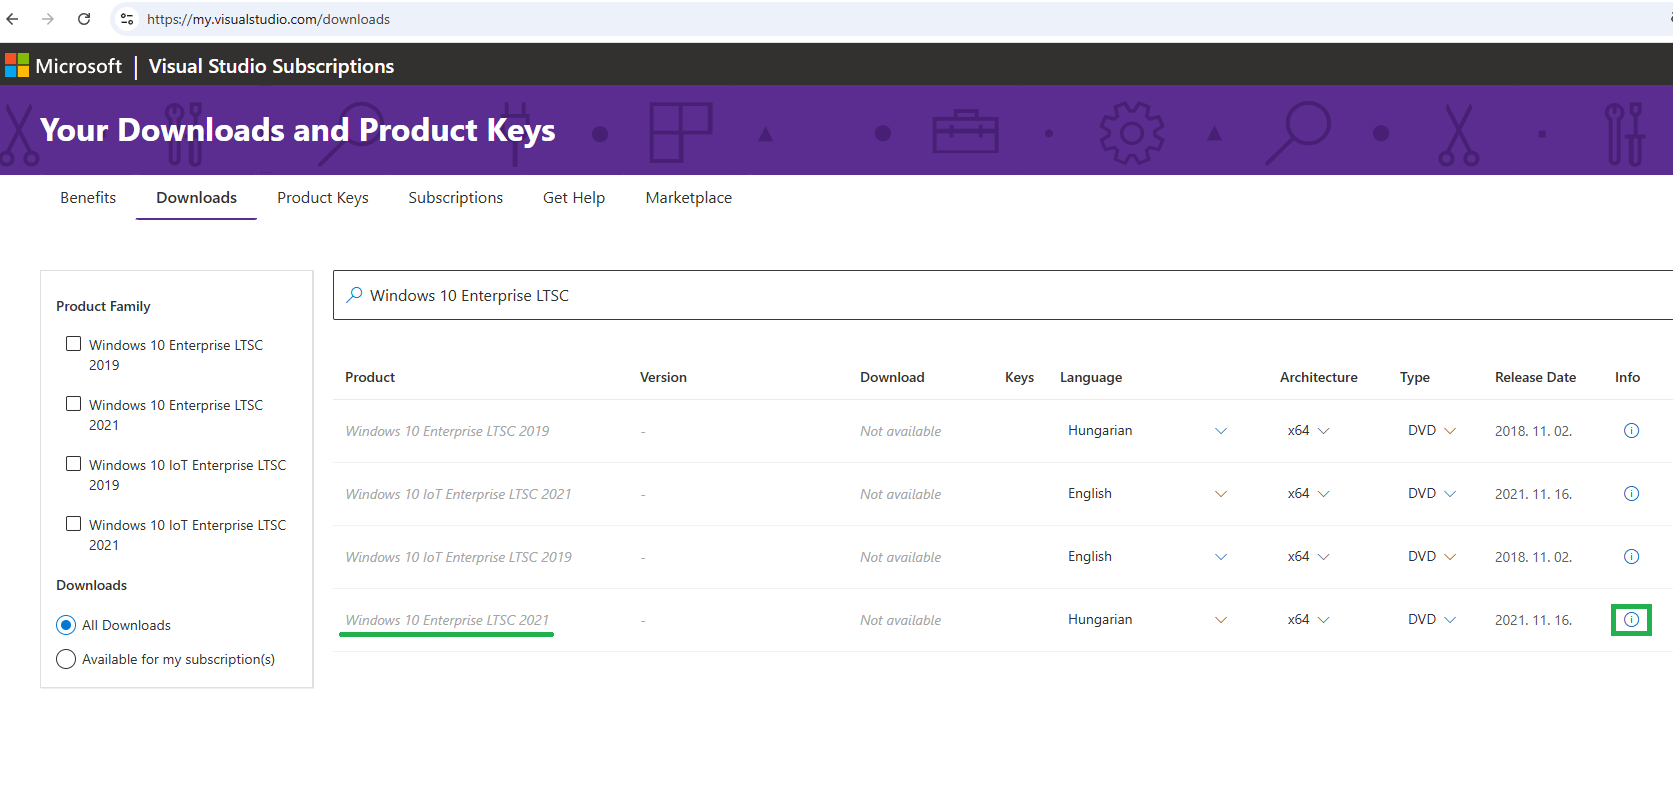Select Available for my subscription(s) radio

(66, 659)
